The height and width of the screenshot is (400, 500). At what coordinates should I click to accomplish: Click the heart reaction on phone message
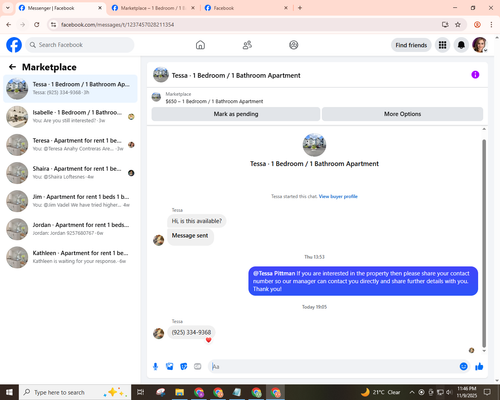click(x=208, y=340)
